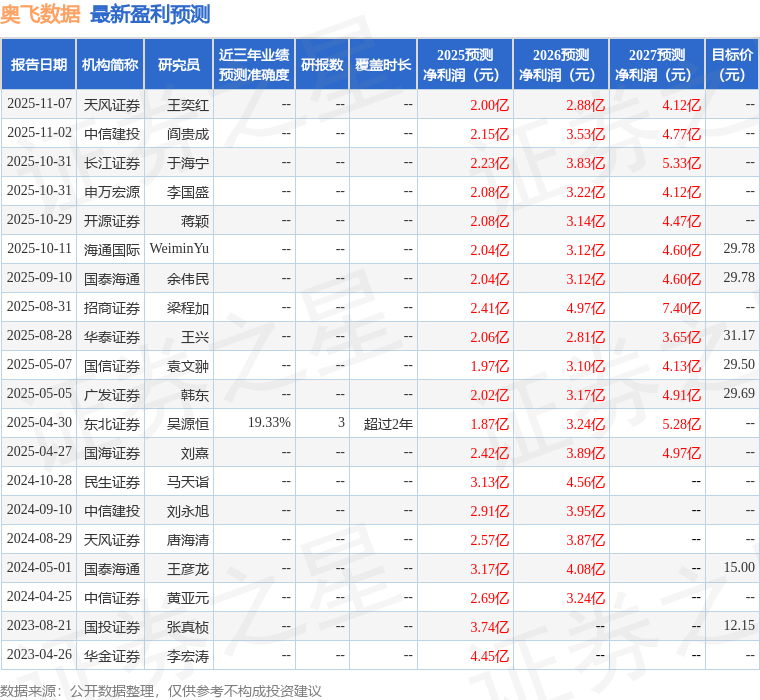
Task: Click the 1.87亿 forecast value
Action: (x=490, y=424)
